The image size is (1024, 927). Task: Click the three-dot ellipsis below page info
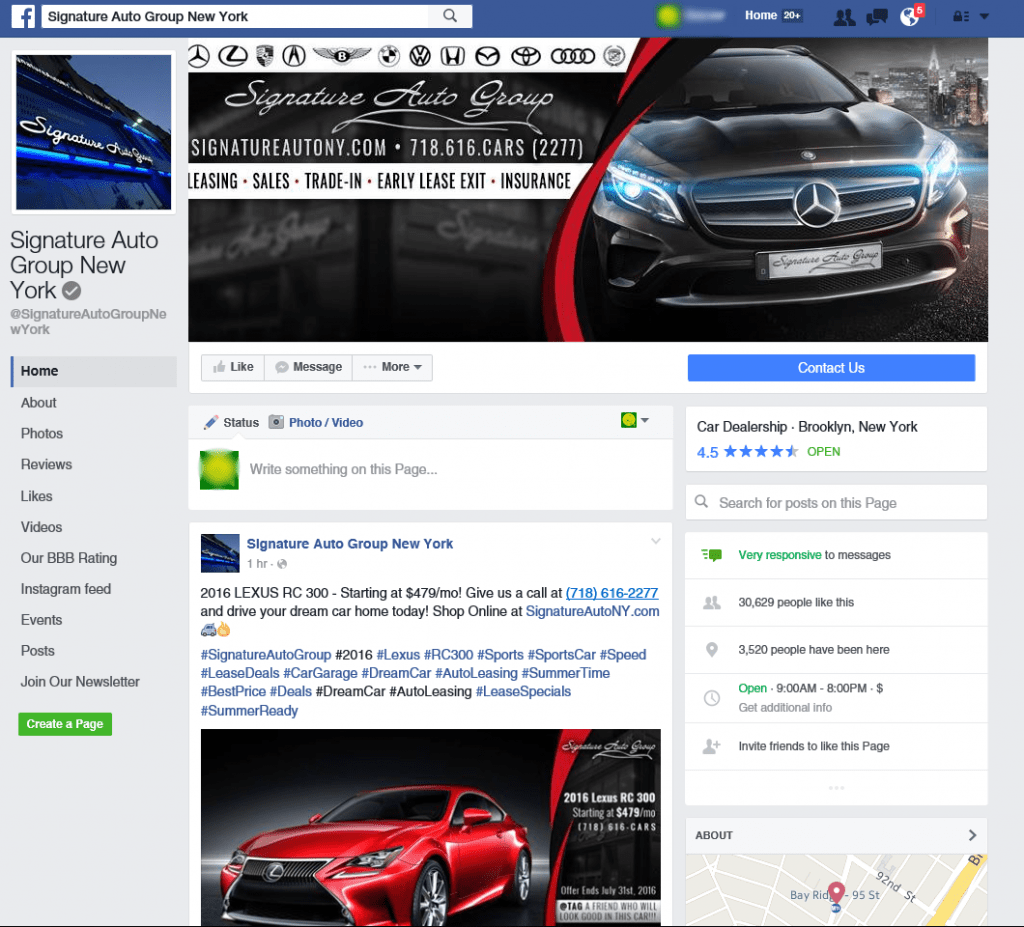[836, 788]
